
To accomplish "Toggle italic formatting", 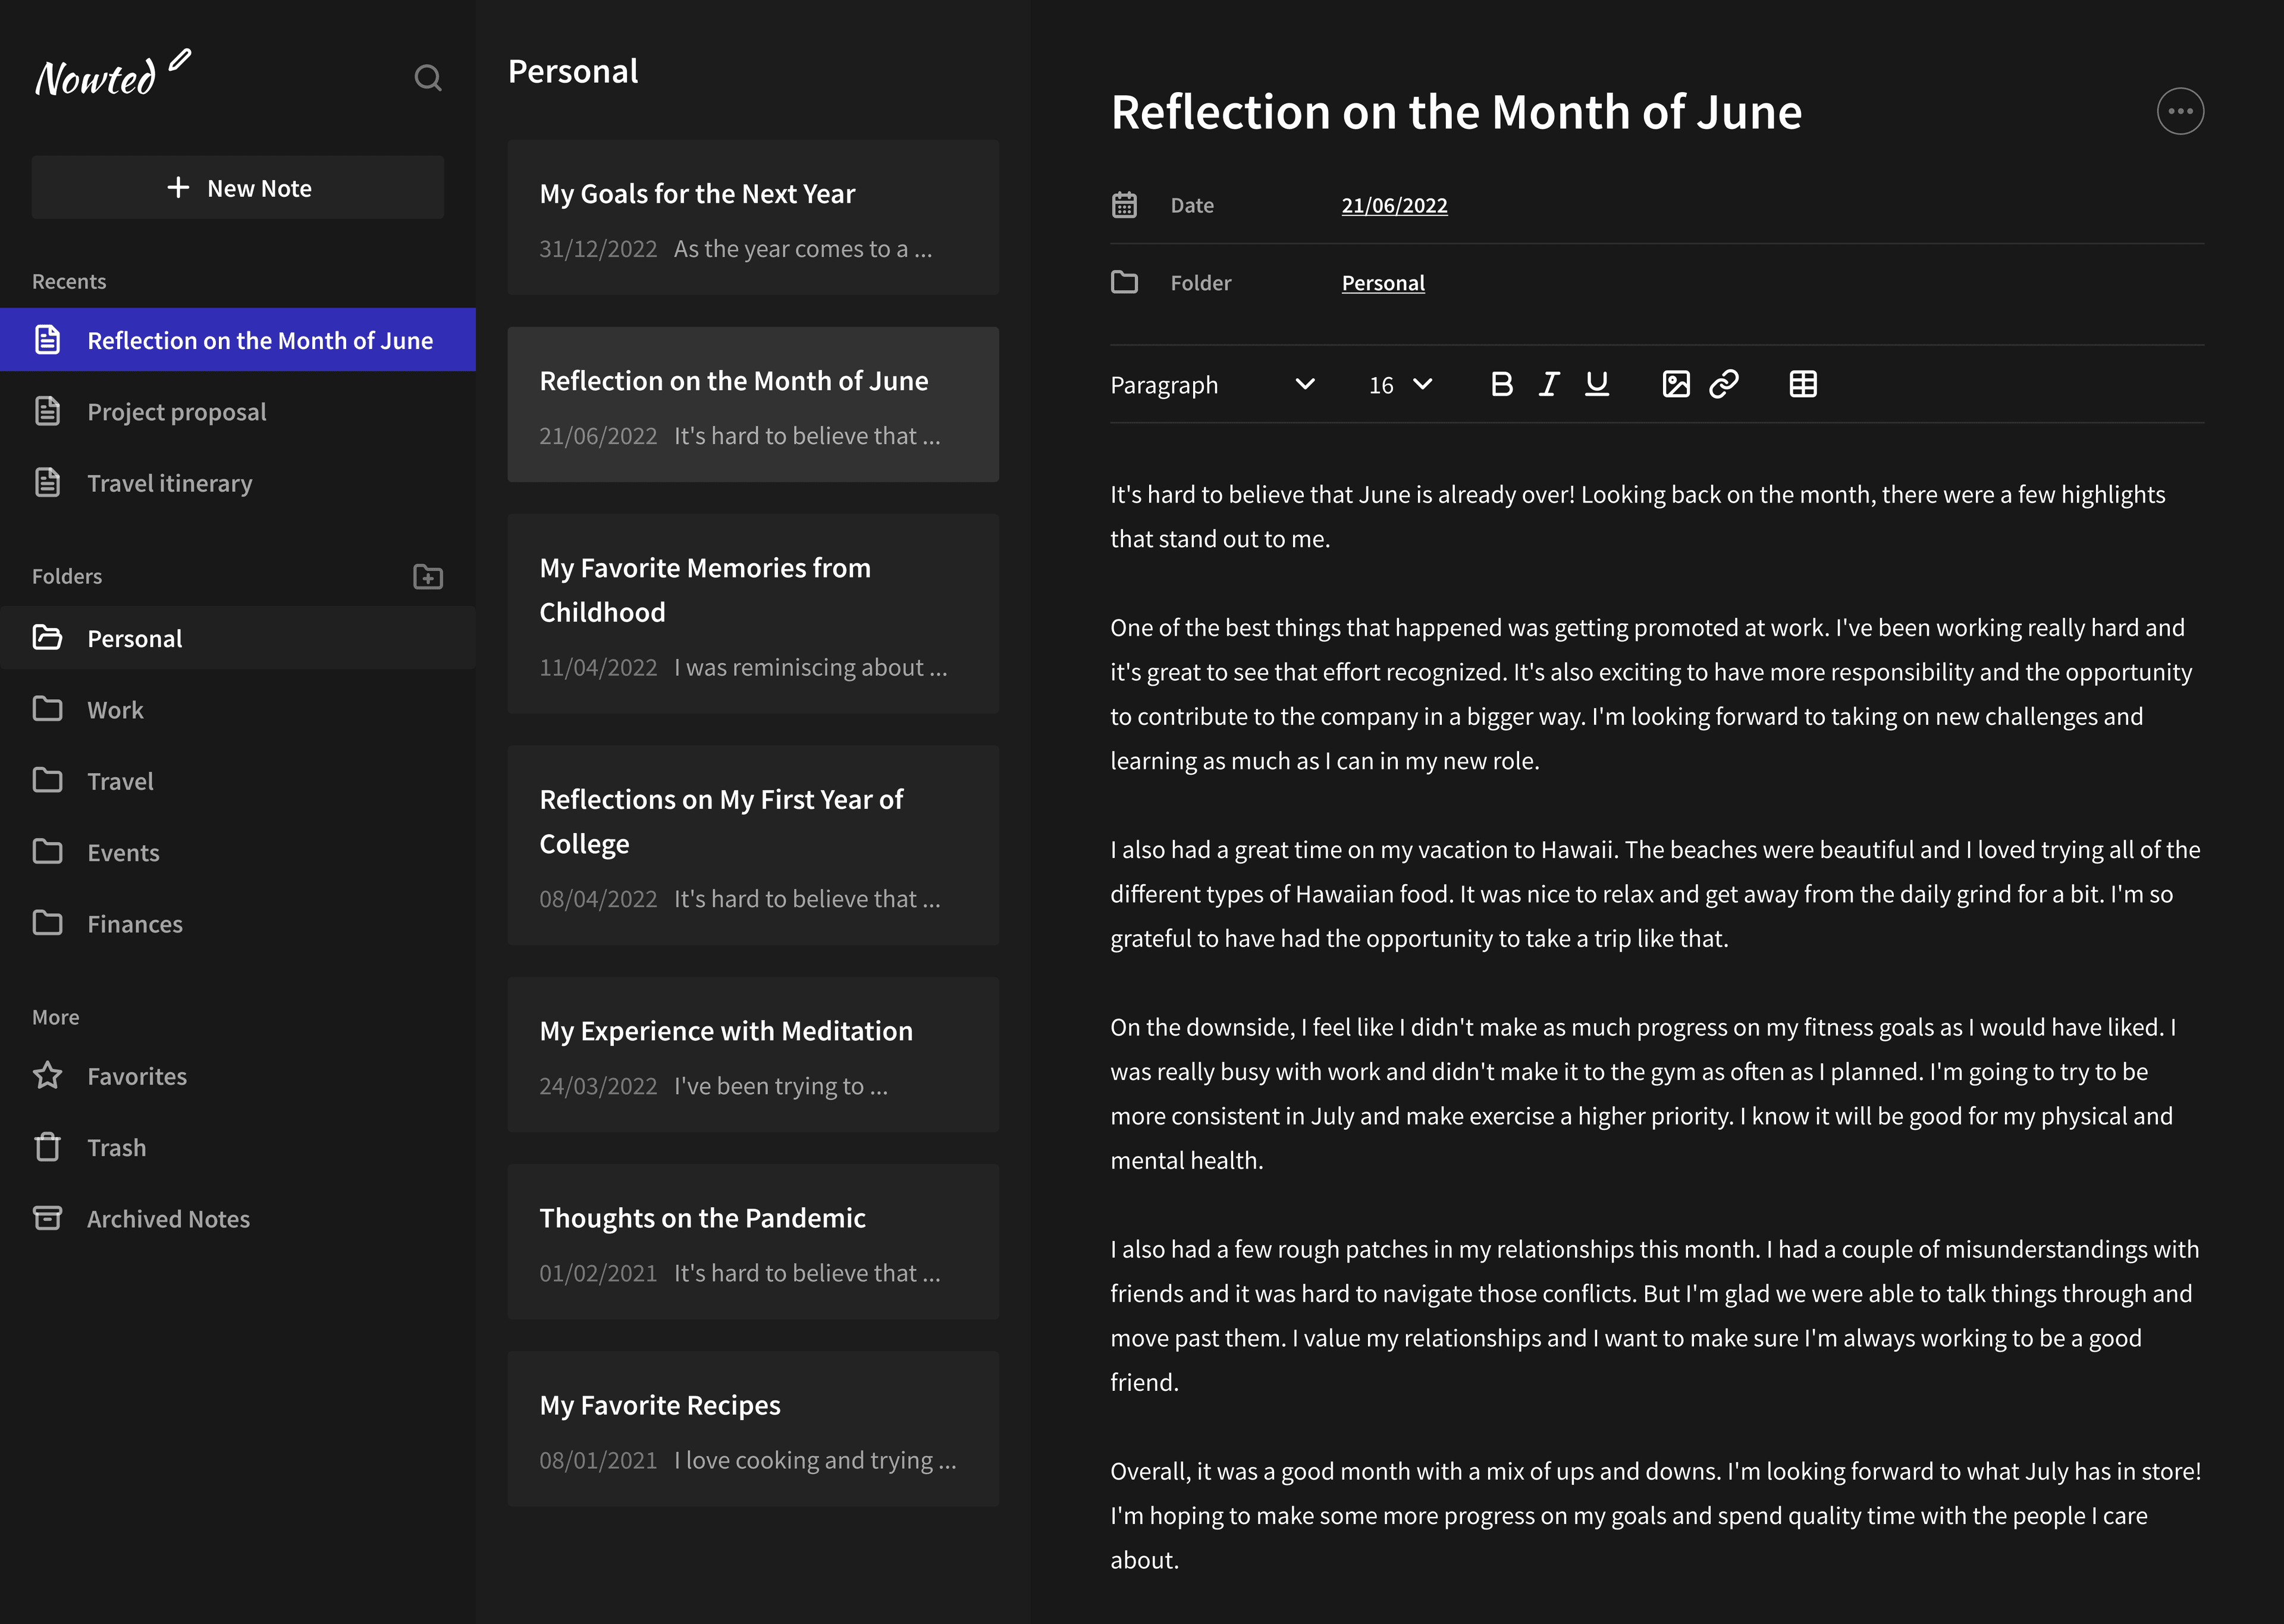I will click(x=1549, y=384).
